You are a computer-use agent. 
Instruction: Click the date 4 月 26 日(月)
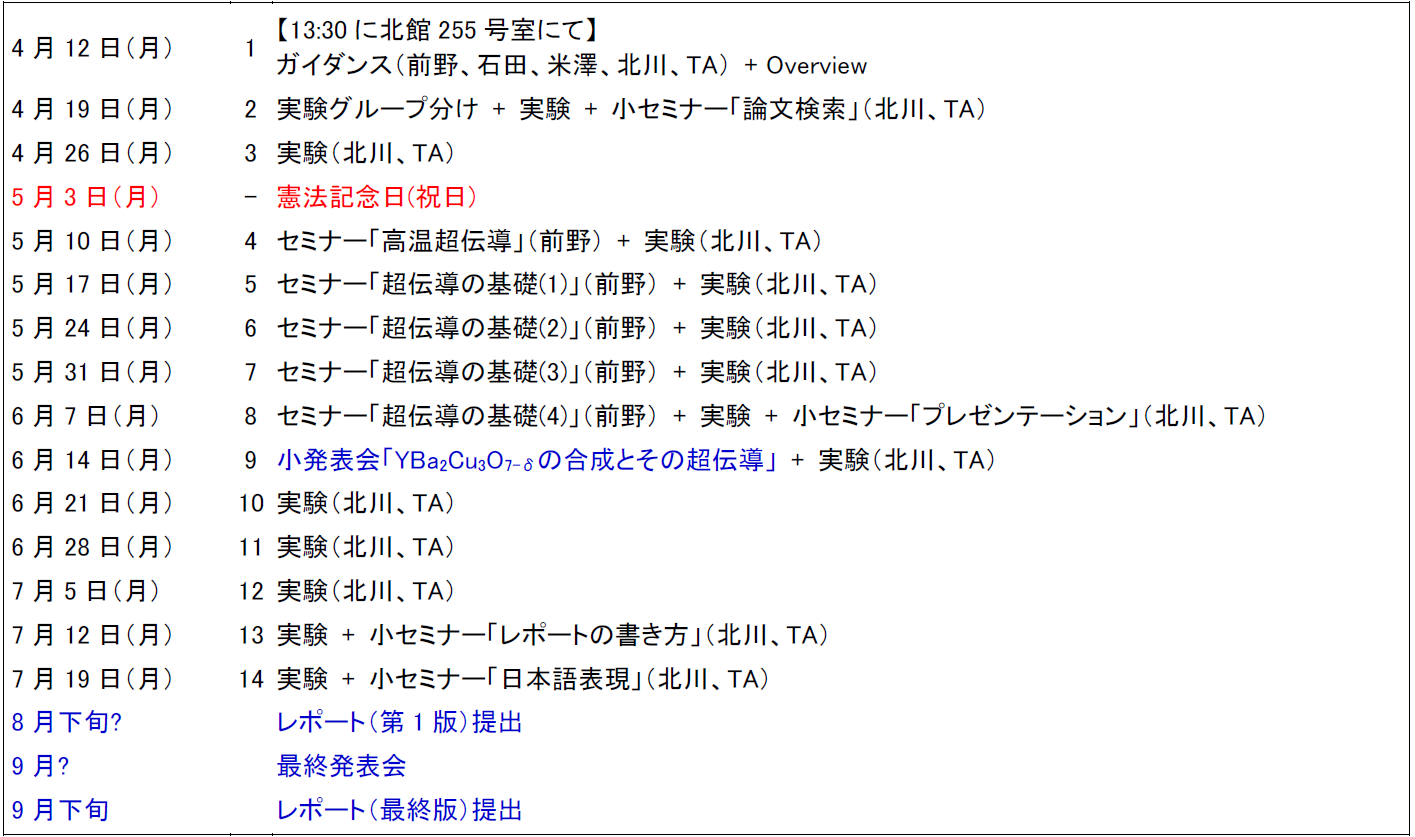pos(93,153)
